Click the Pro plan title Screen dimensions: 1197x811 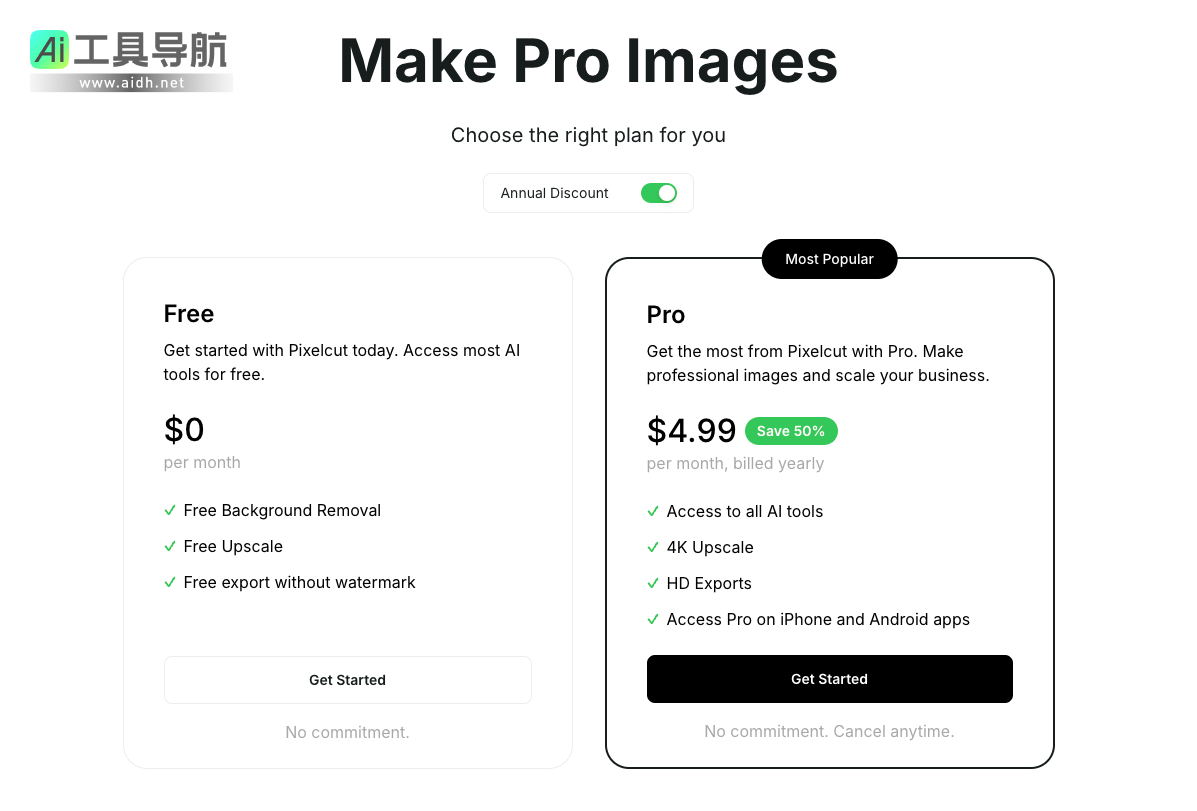click(666, 315)
